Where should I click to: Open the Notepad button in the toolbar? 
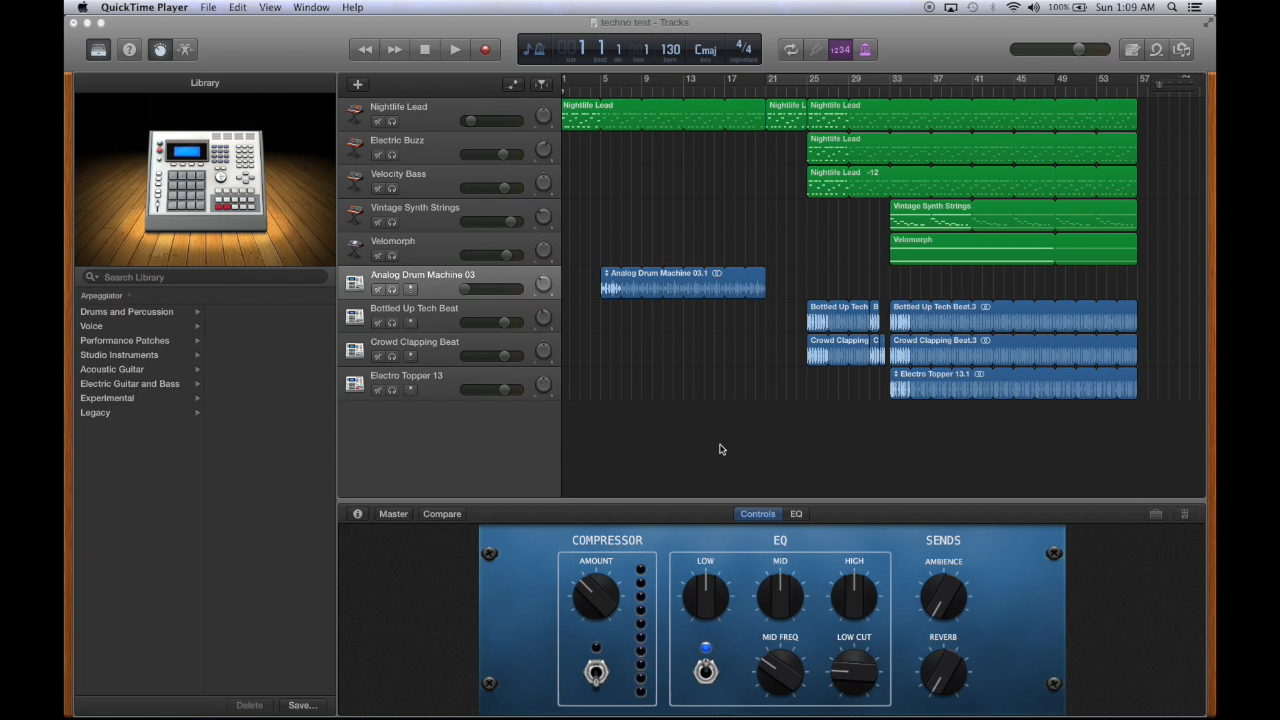pyautogui.click(x=1132, y=49)
